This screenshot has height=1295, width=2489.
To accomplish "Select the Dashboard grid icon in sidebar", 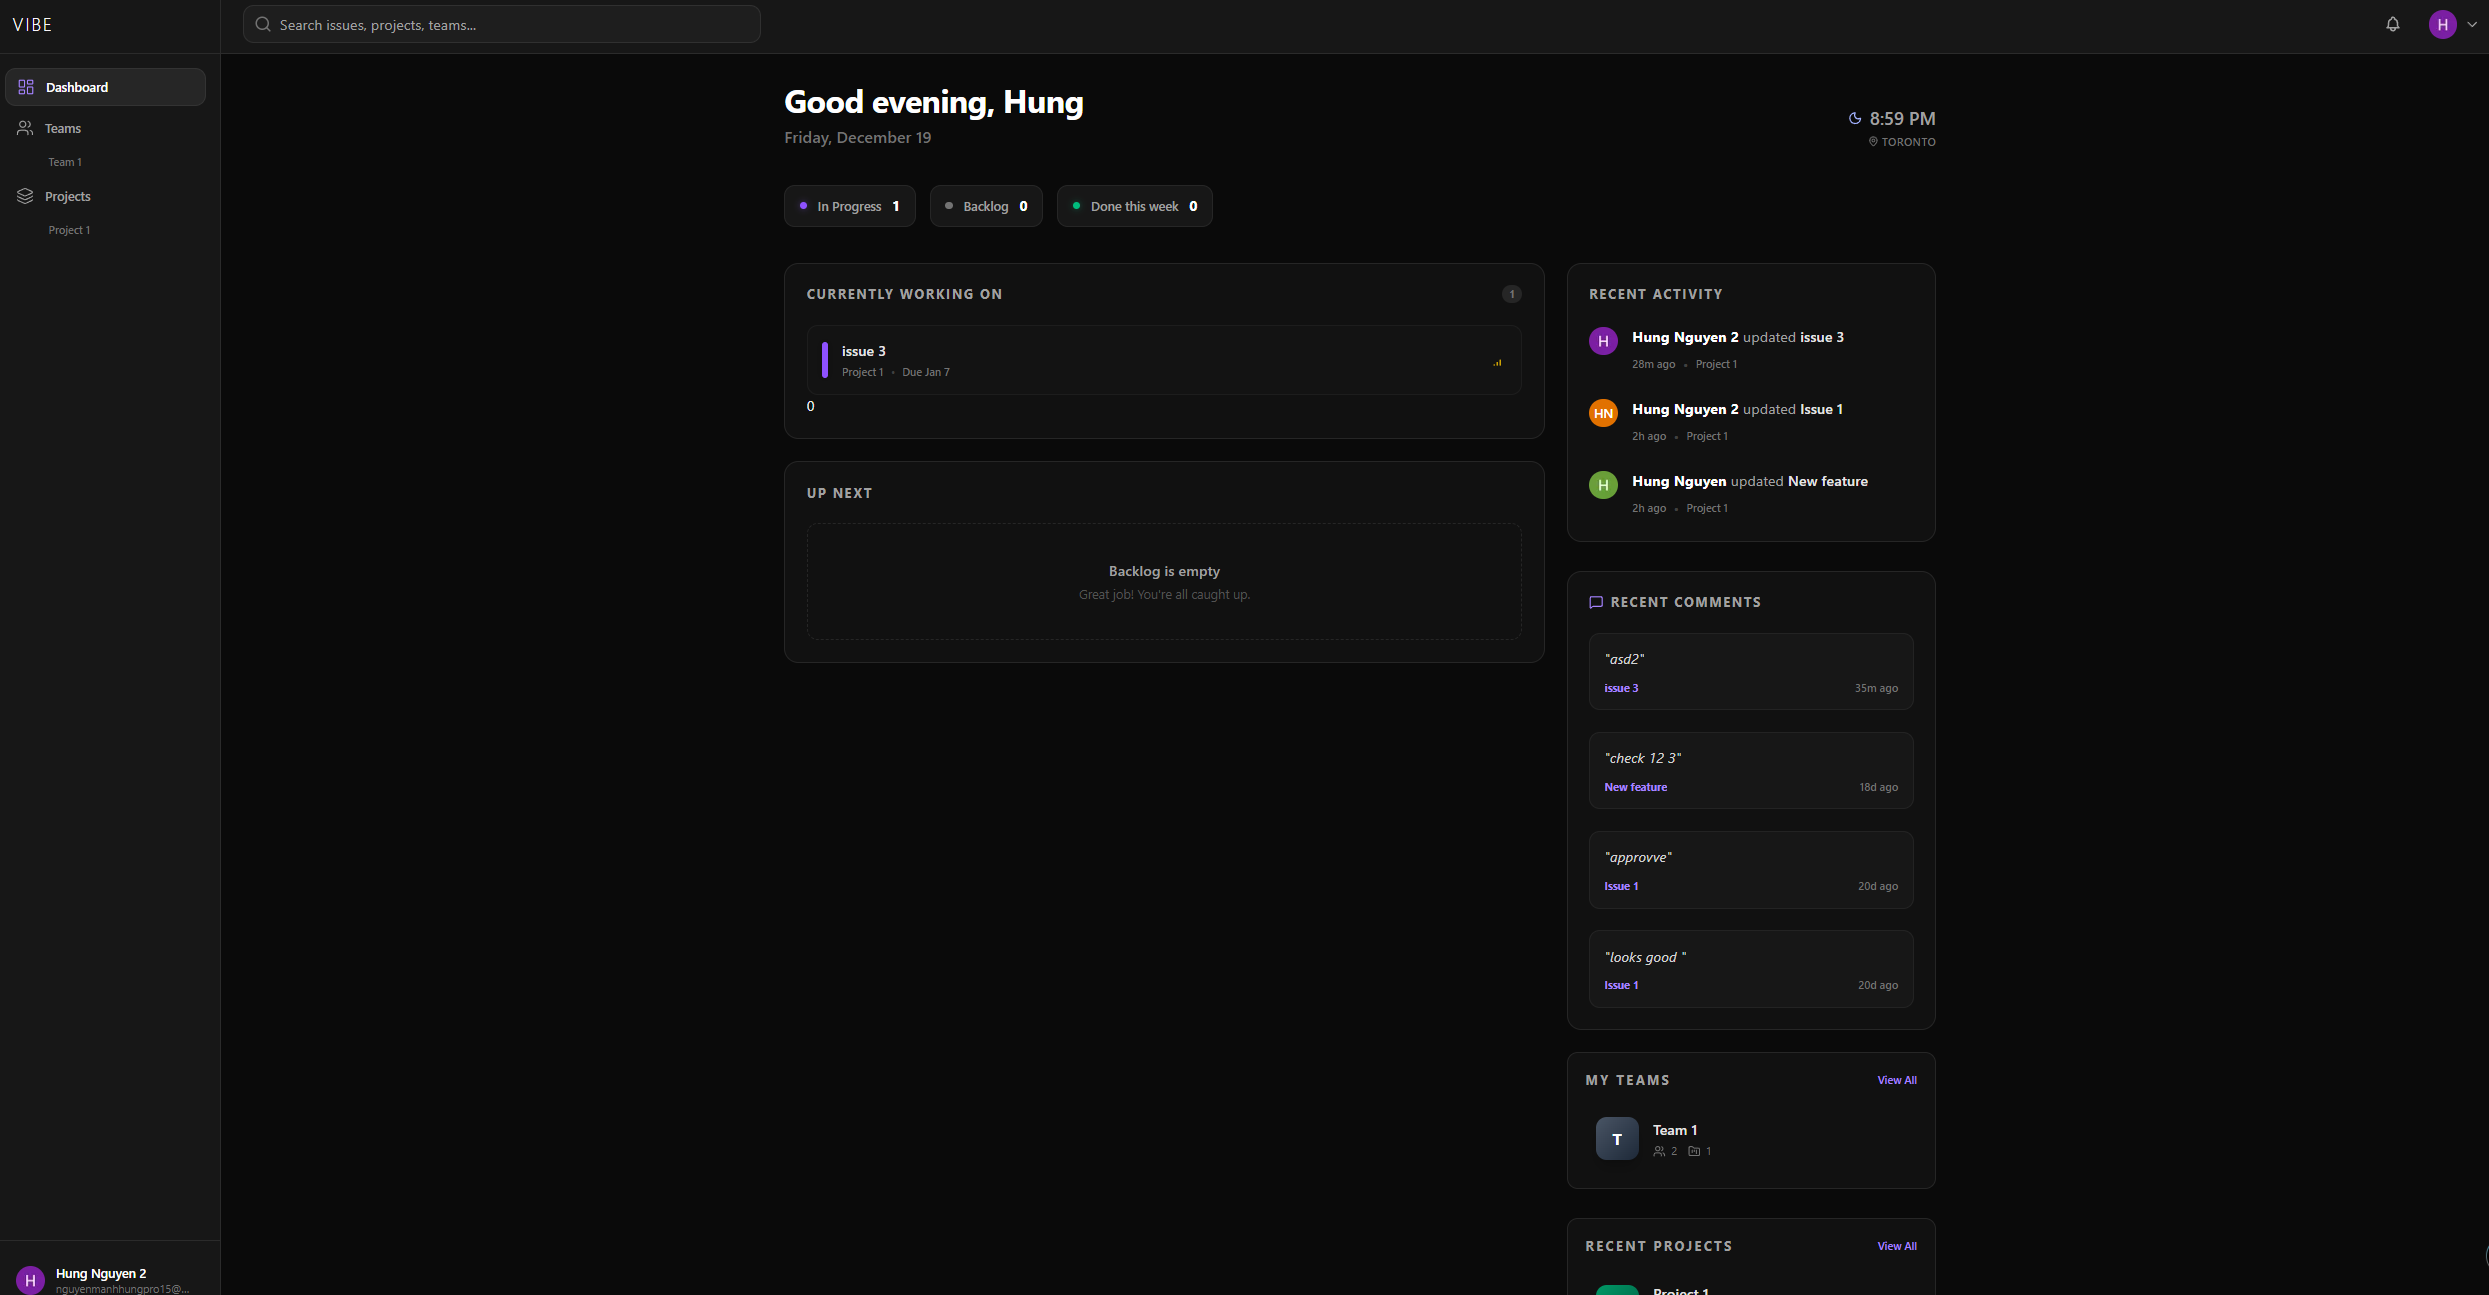I will tap(26, 87).
